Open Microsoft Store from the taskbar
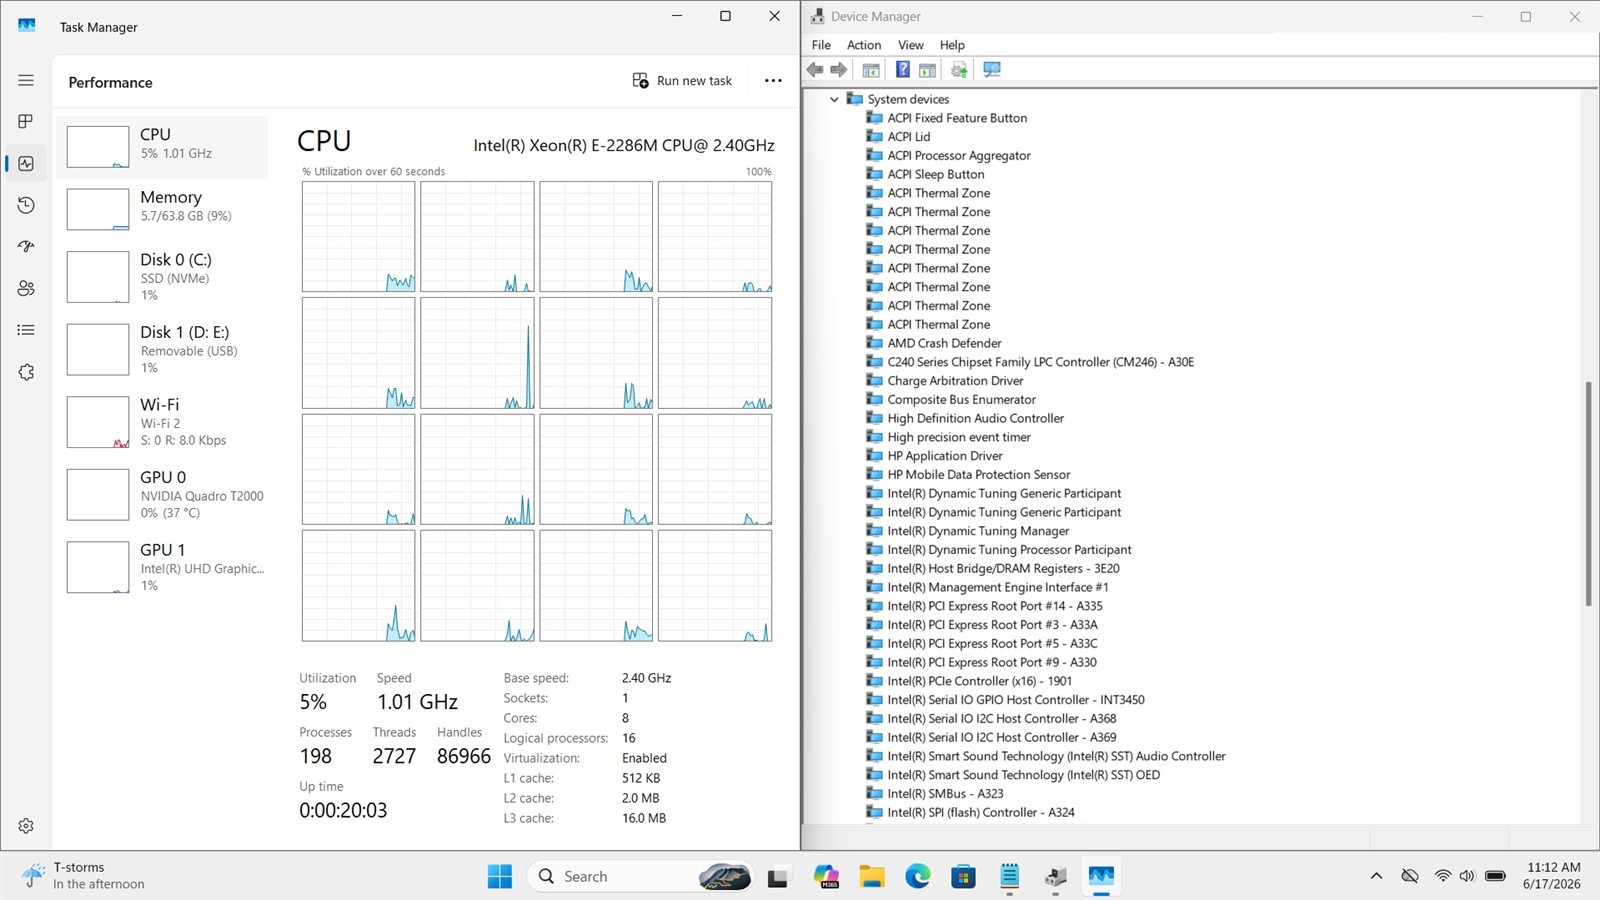Screen dimensions: 1600x900 click(x=964, y=877)
